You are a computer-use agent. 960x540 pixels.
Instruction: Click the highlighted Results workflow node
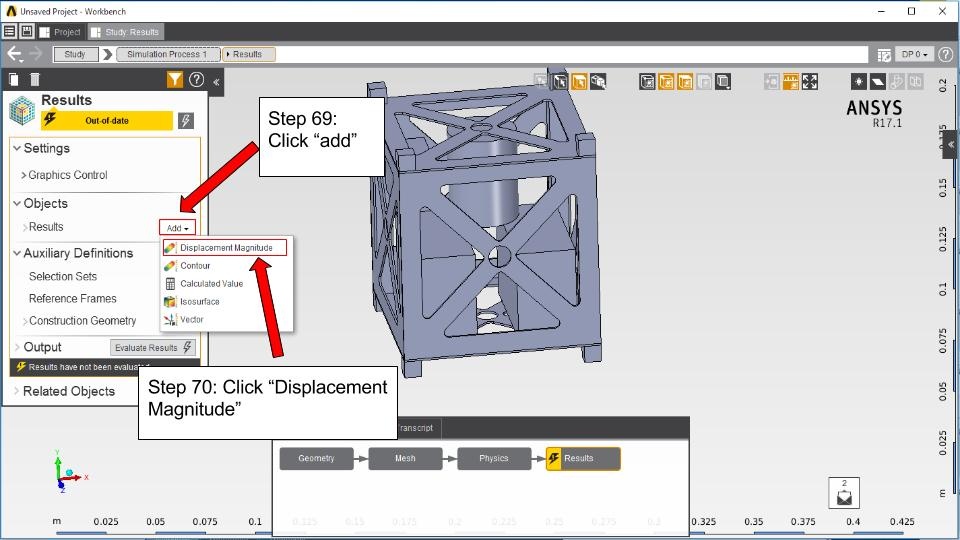click(x=583, y=459)
